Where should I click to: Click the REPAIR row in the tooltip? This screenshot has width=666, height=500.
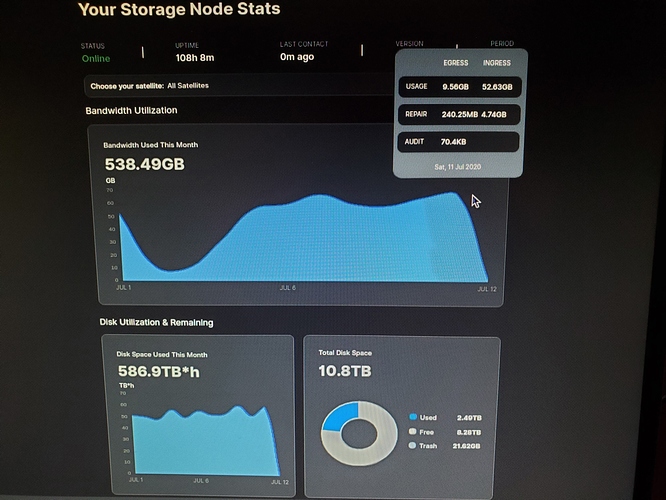click(459, 114)
